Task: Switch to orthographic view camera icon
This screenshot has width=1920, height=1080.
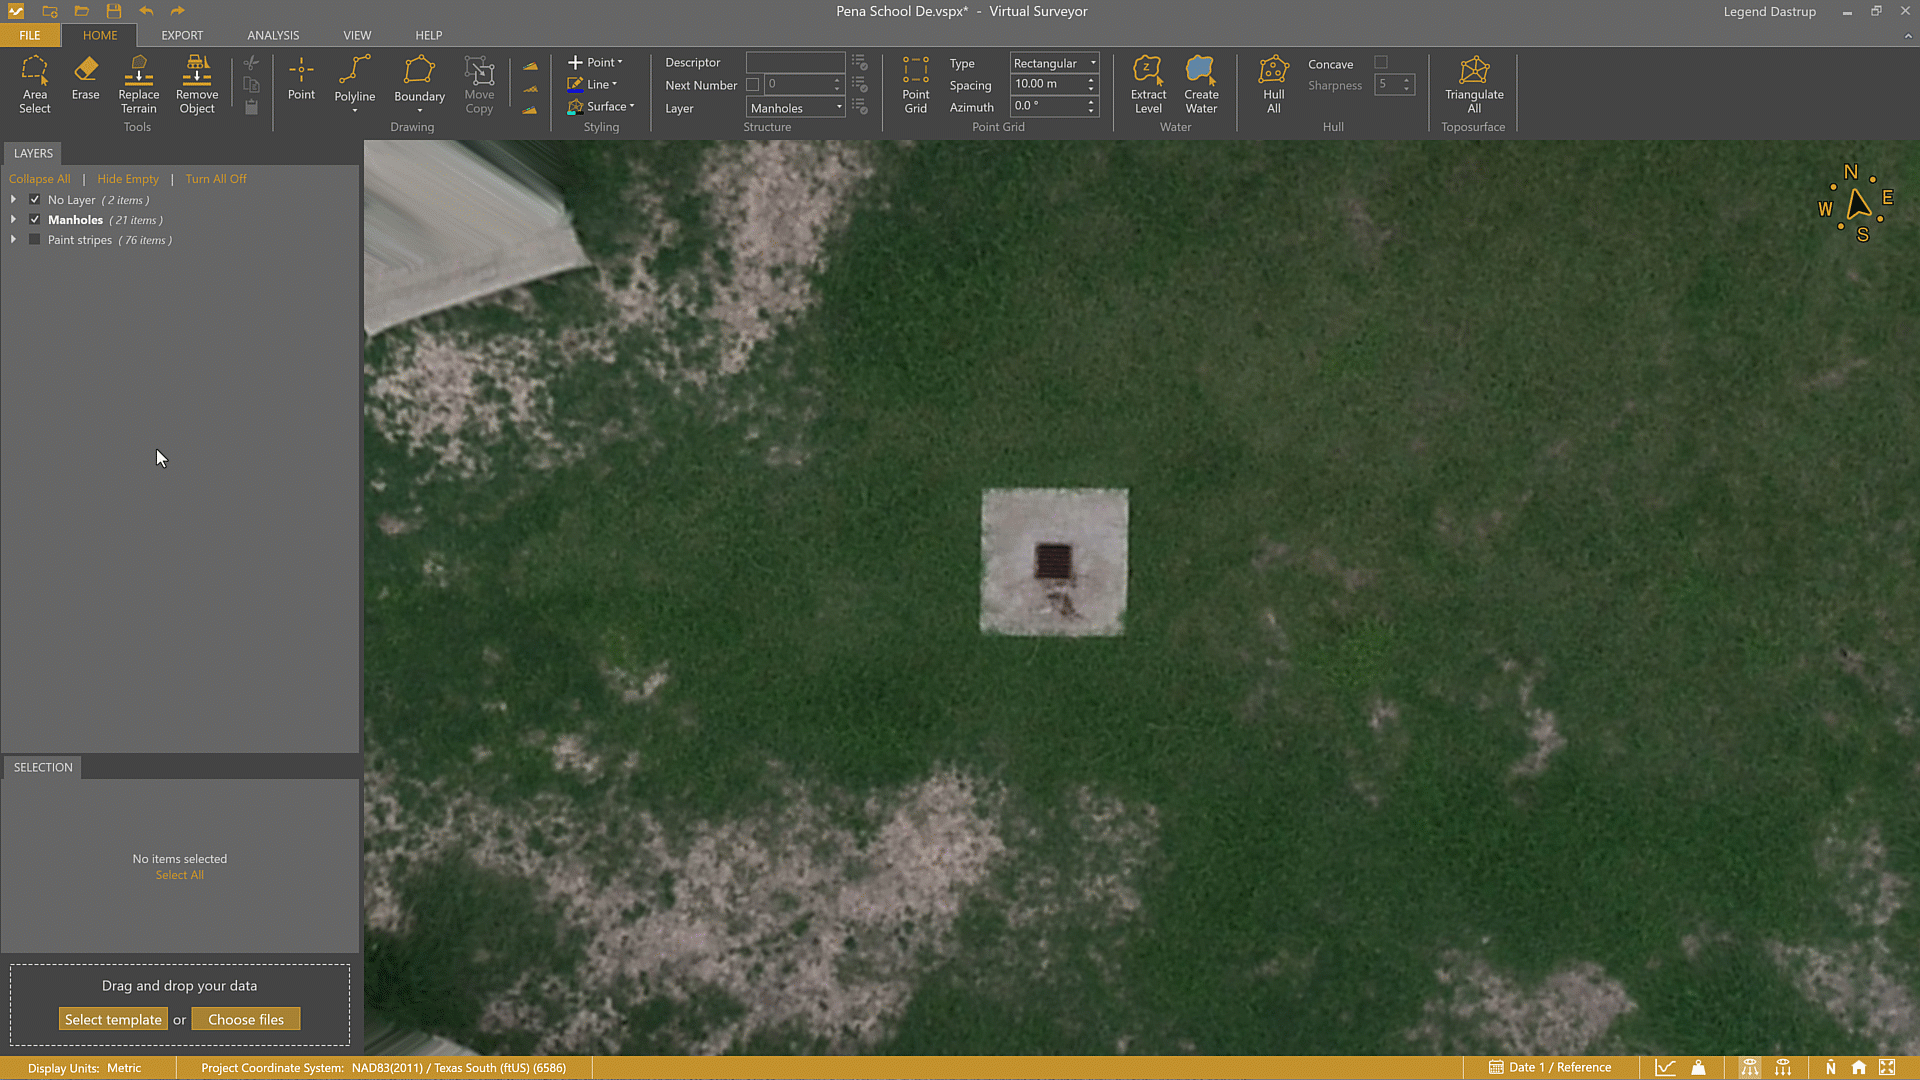Action: 1782,1067
